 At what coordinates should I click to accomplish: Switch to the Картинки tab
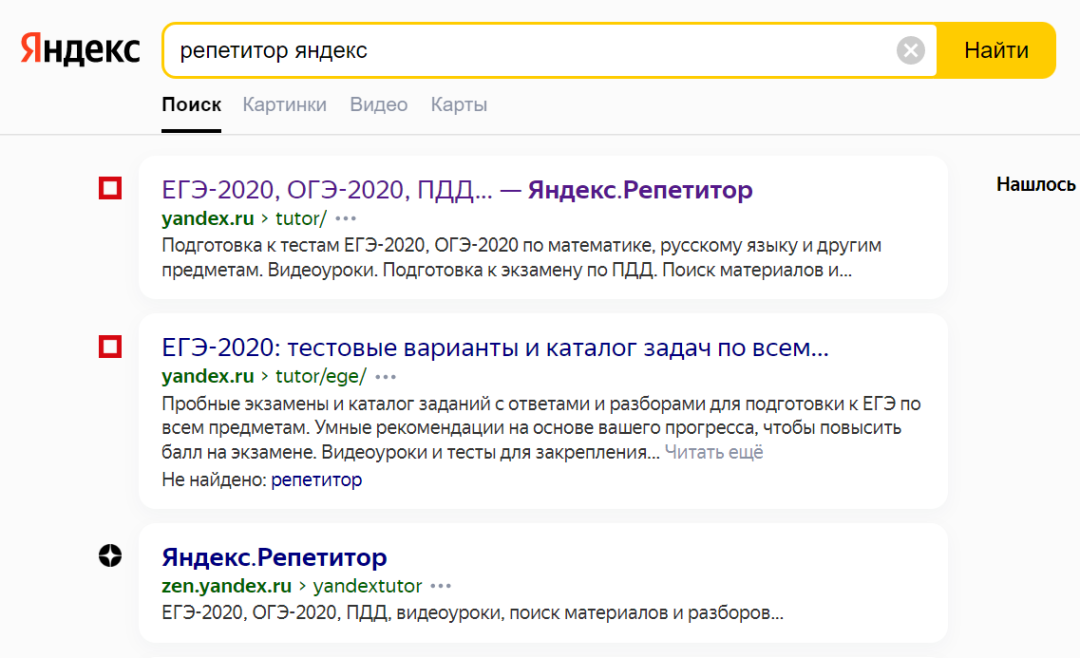[x=284, y=105]
